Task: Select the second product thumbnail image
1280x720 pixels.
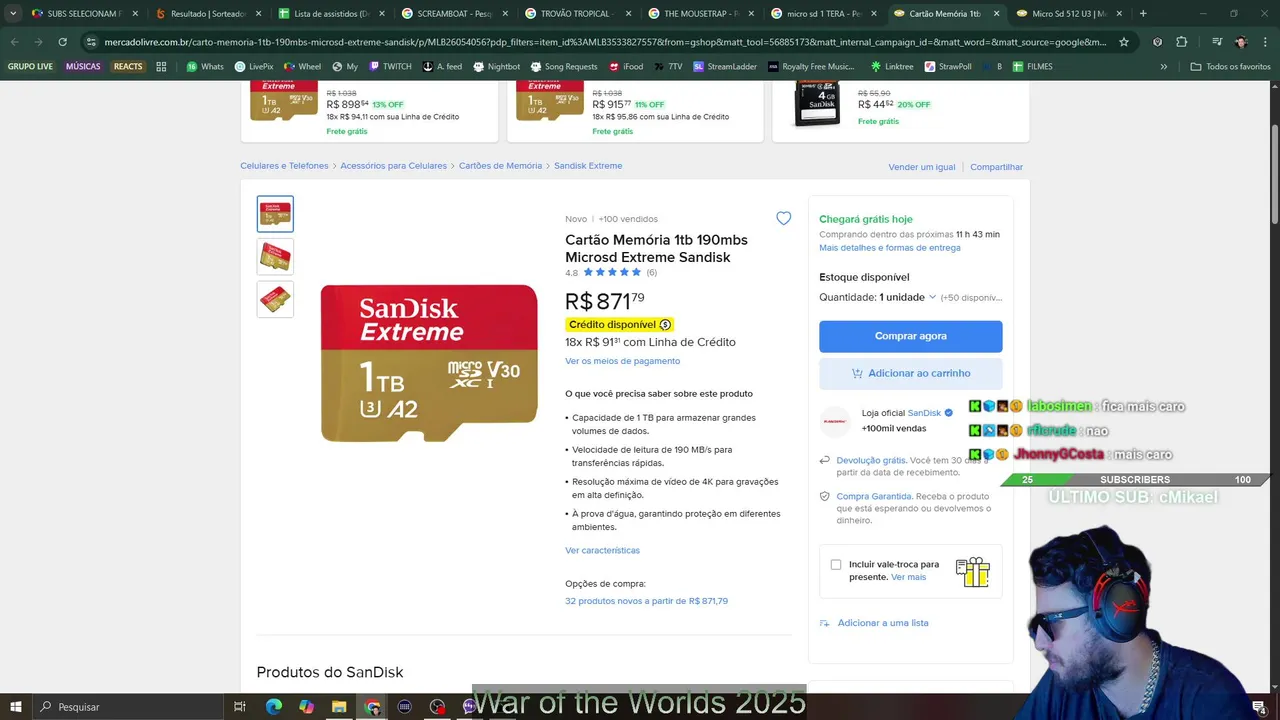Action: pos(275,257)
